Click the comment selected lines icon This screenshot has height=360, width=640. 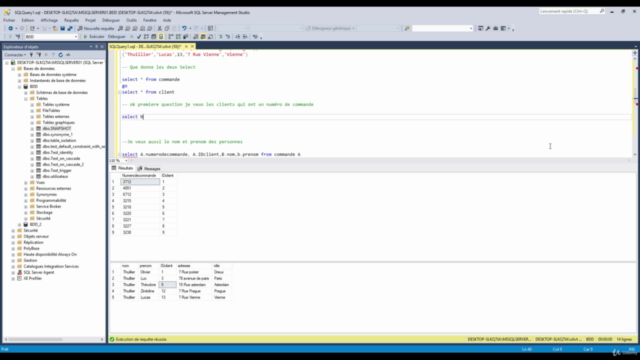(220, 37)
